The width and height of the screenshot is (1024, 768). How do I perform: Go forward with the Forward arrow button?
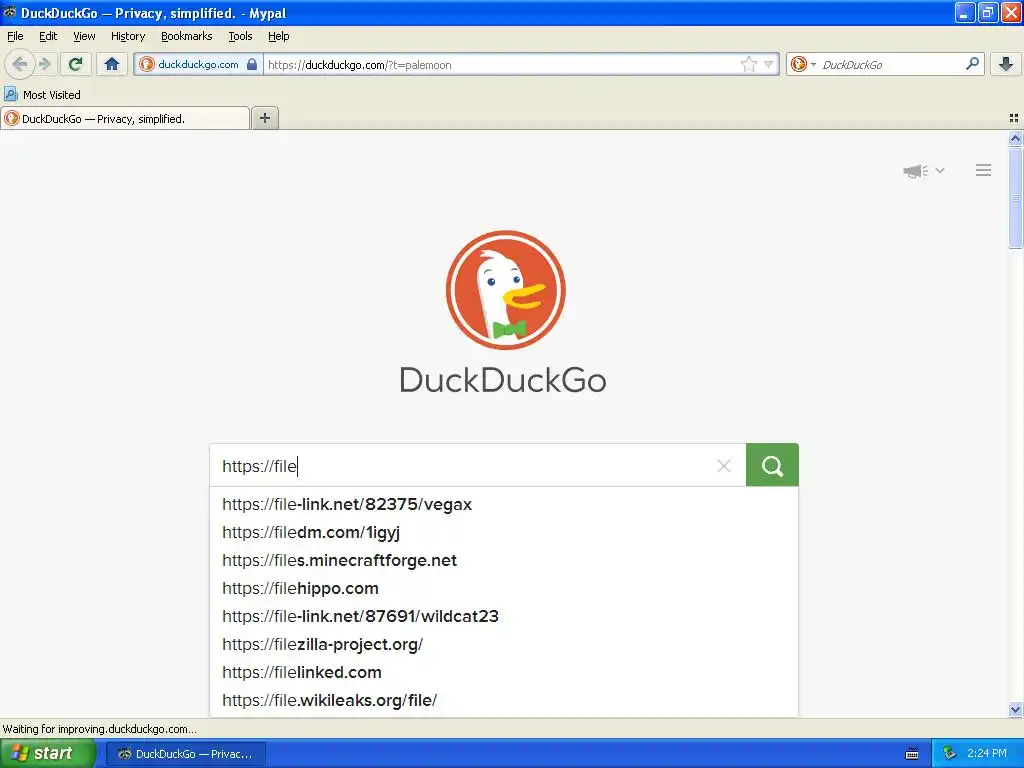click(45, 64)
